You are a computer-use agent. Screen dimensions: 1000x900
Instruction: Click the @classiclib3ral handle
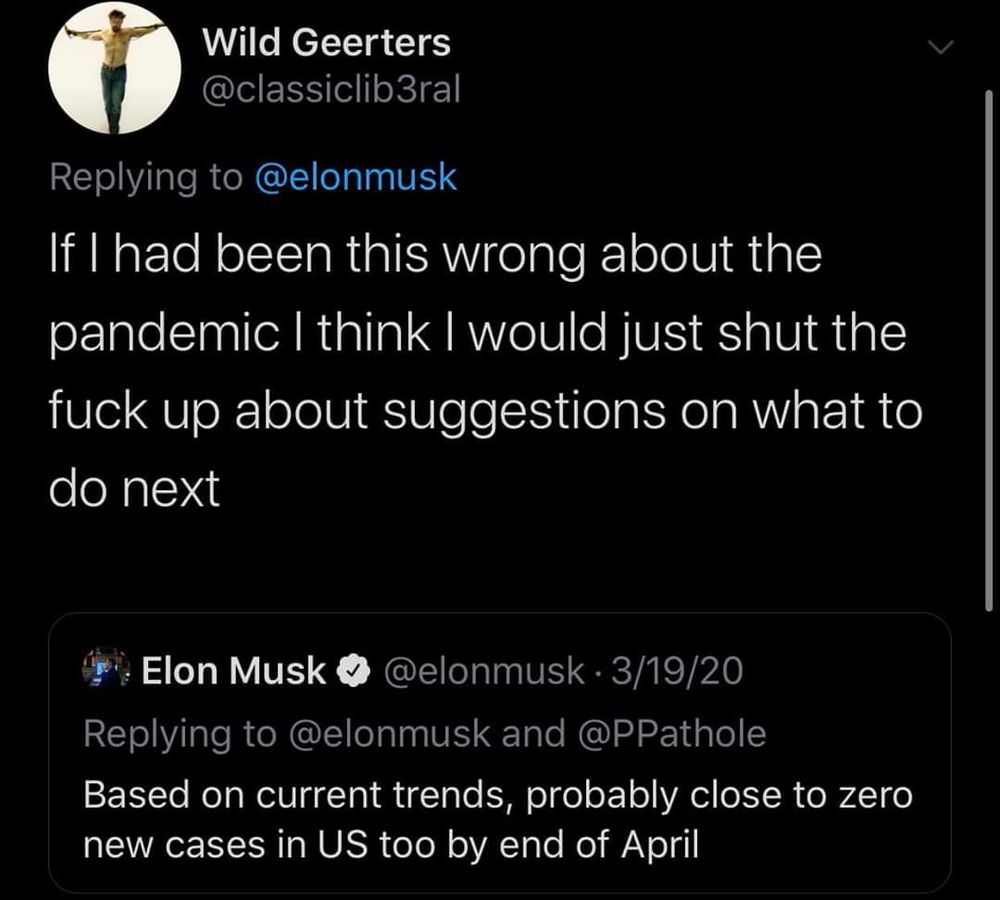pos(331,91)
